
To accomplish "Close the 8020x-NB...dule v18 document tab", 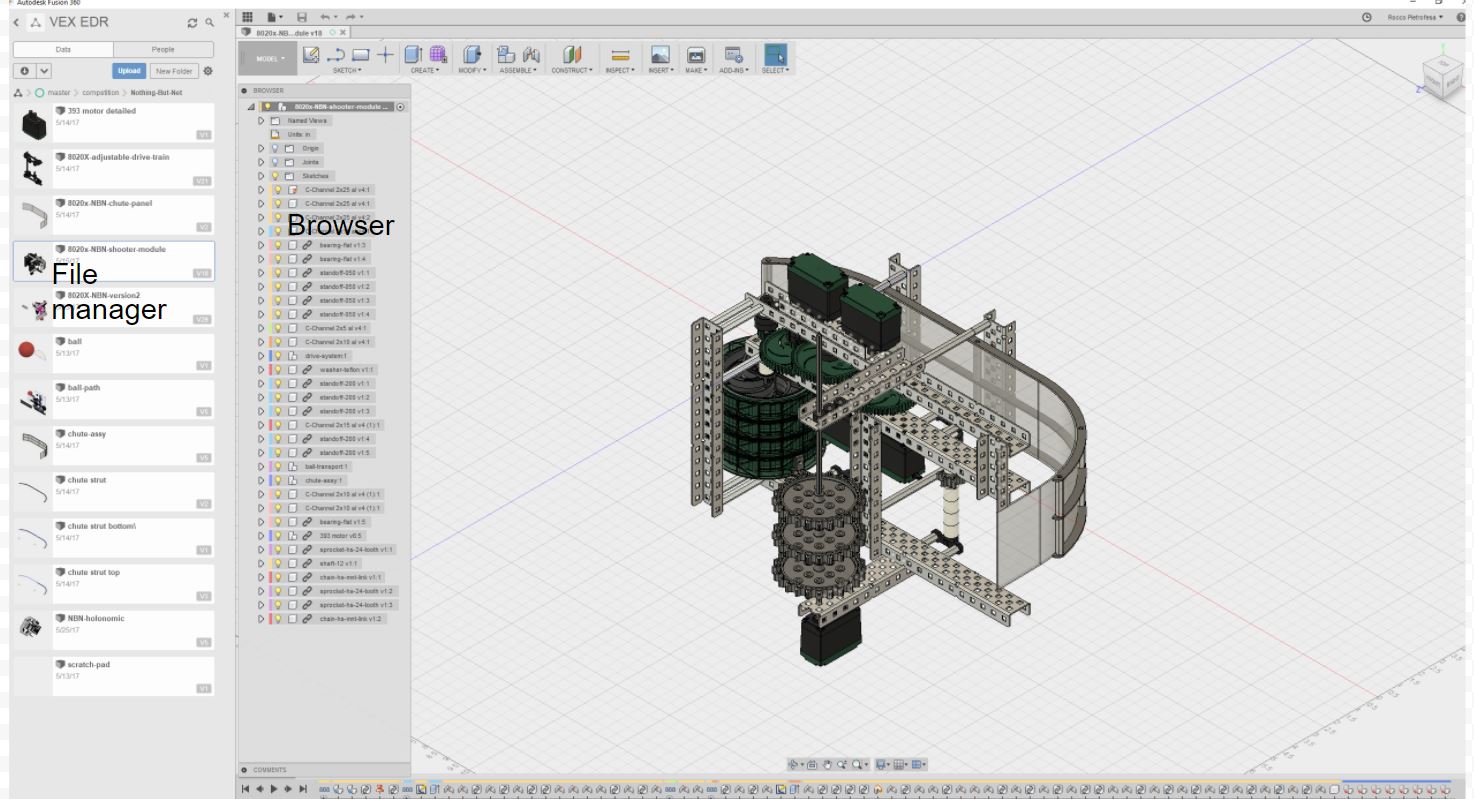I will [343, 32].
